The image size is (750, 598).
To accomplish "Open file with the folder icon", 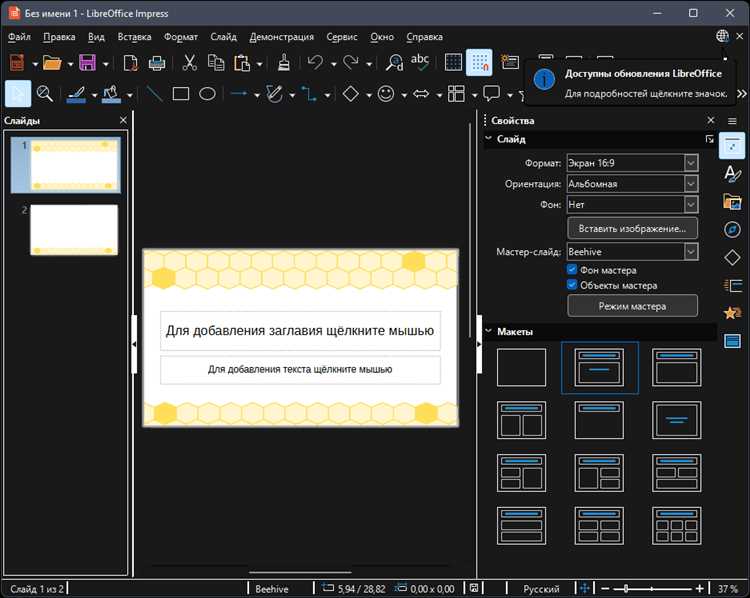I will pos(52,63).
